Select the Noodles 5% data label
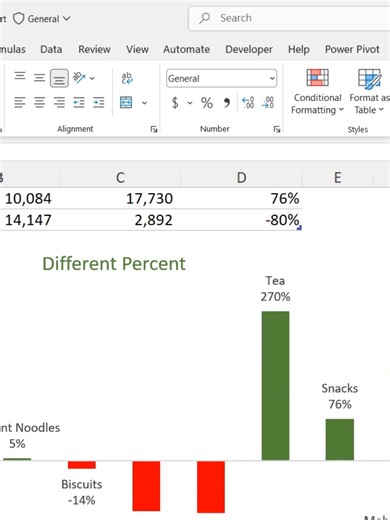The height and width of the screenshot is (520, 390). pos(30,435)
